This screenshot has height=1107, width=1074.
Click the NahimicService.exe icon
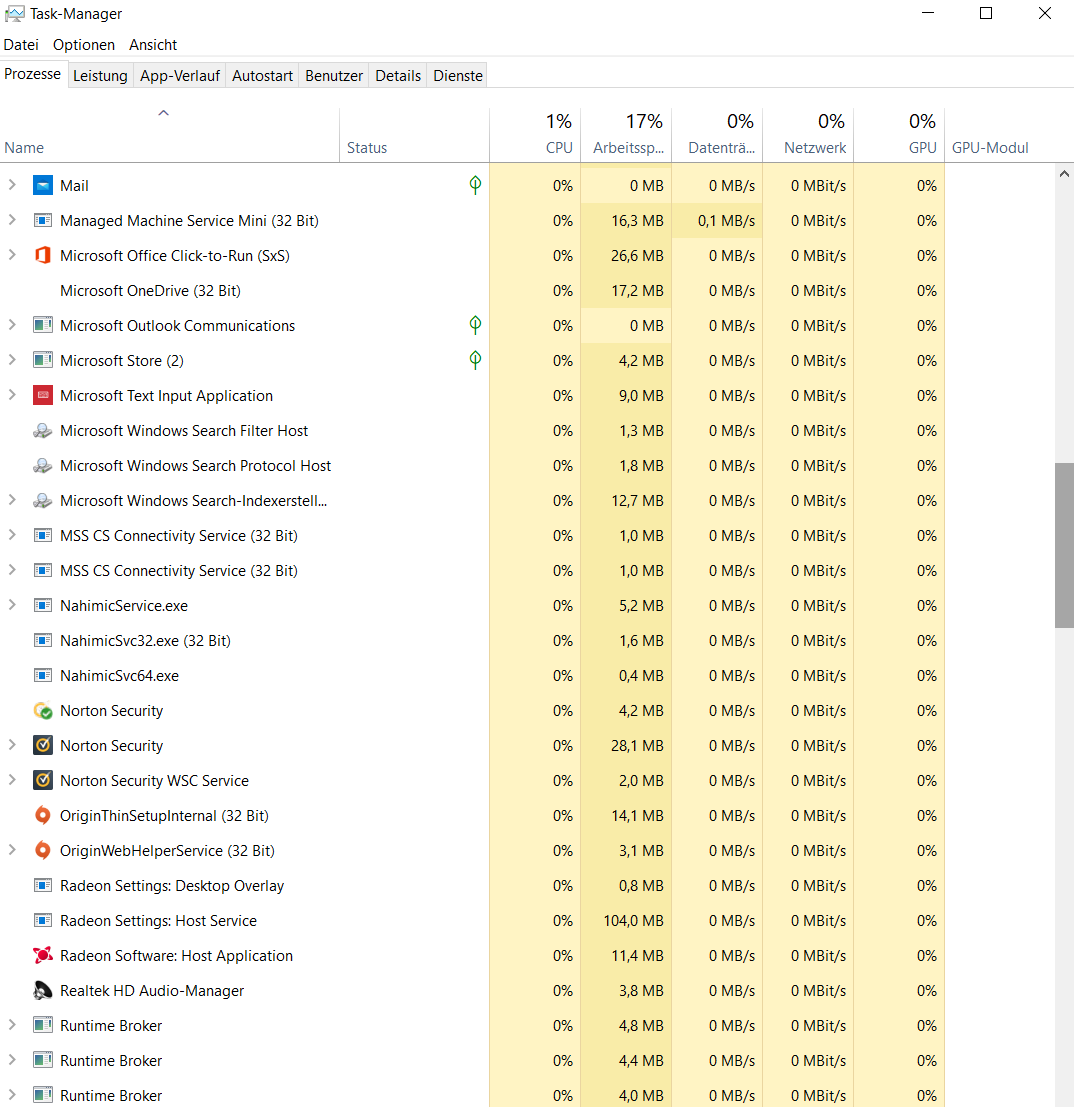tap(43, 606)
